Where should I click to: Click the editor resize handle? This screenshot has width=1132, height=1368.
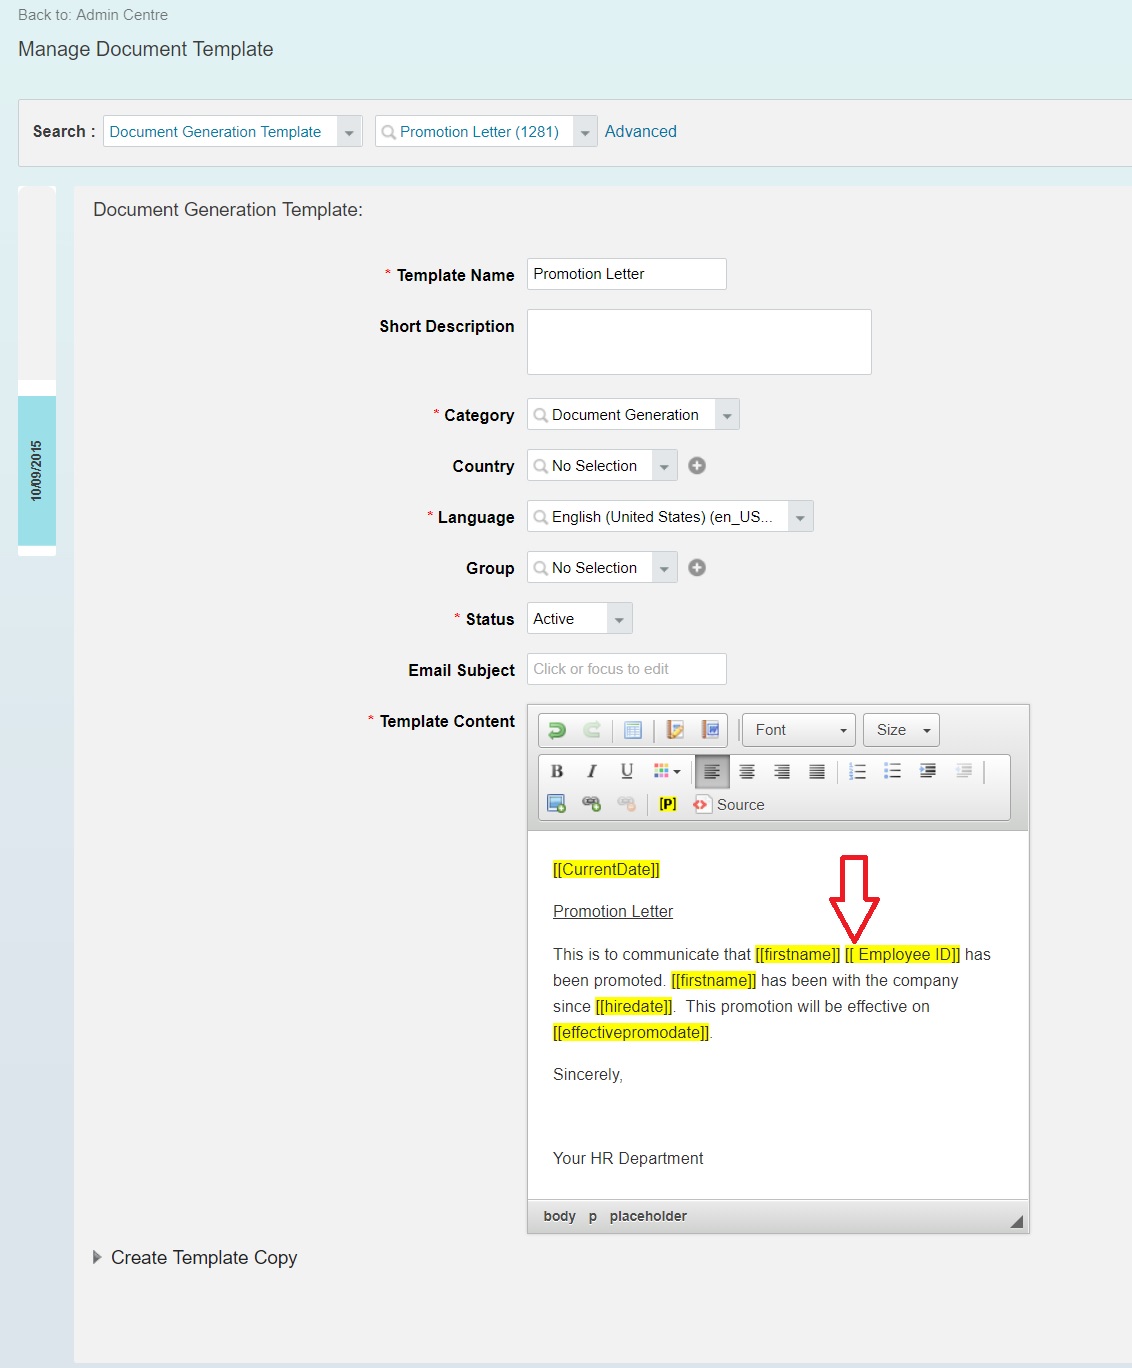[1016, 1221]
